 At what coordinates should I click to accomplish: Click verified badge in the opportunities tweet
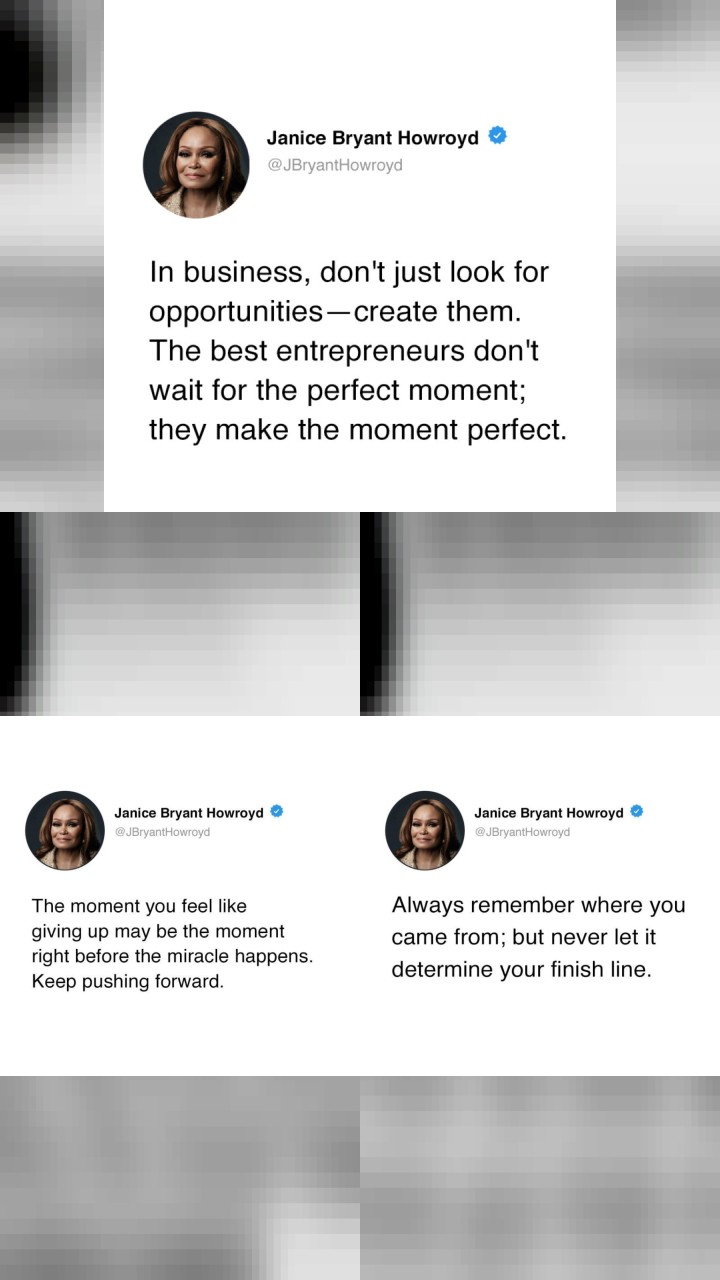(x=497, y=136)
